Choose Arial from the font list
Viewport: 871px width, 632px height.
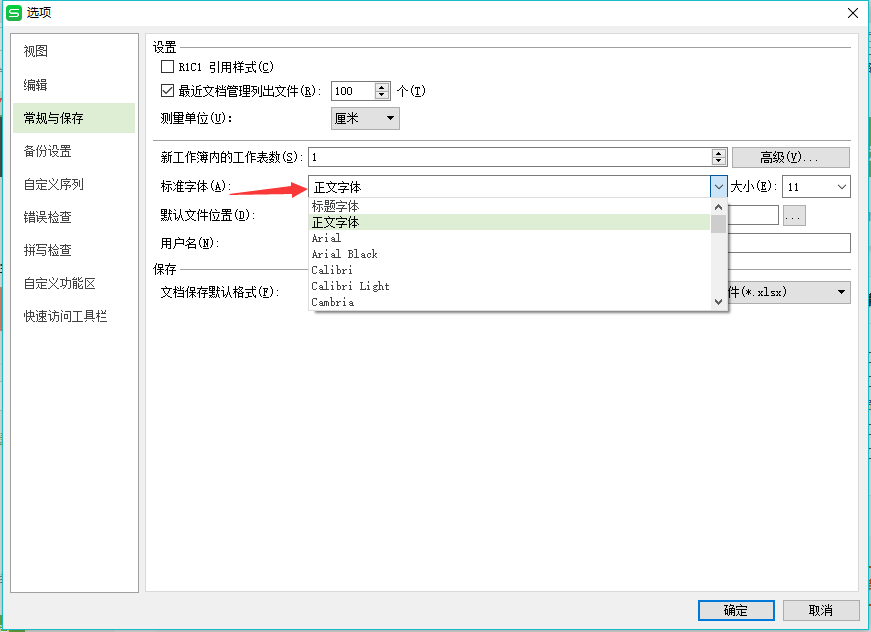coord(509,238)
